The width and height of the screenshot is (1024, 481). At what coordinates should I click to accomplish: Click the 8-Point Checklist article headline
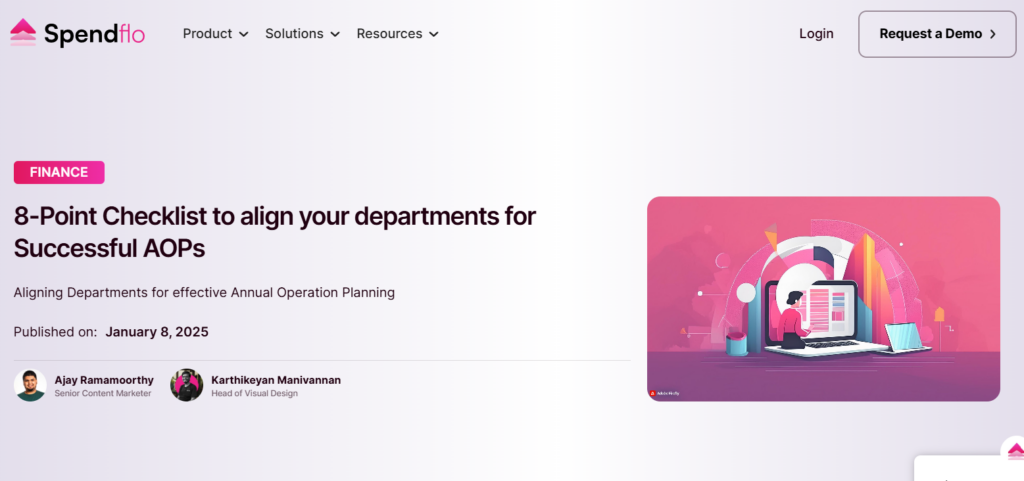[x=275, y=232]
